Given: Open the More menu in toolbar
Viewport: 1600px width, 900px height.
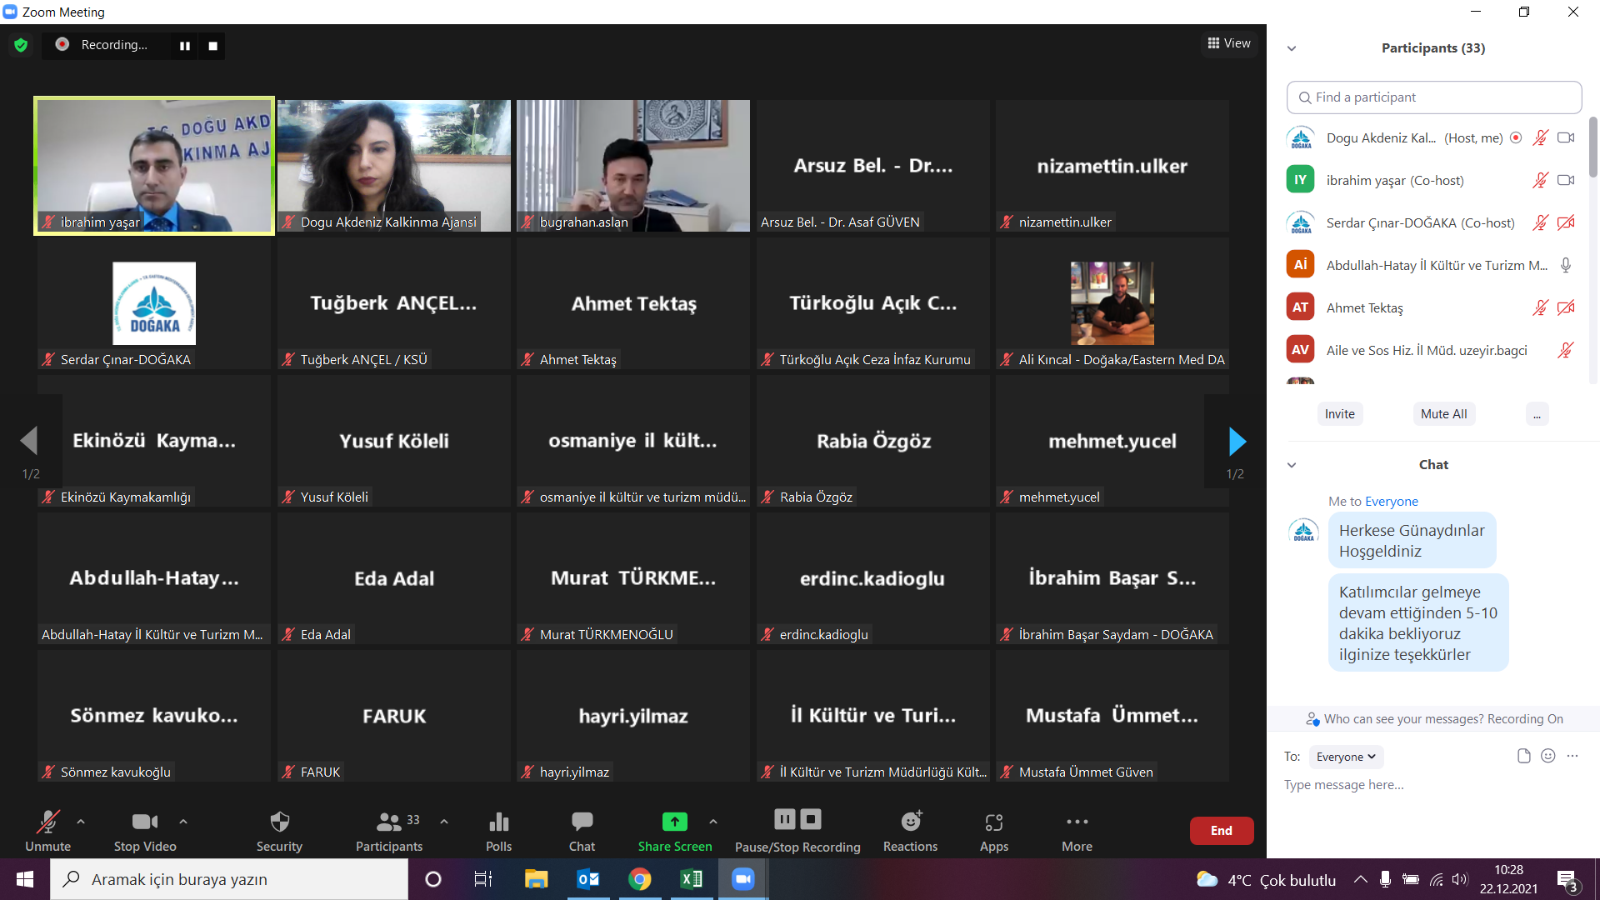Looking at the screenshot, I should pos(1077,830).
